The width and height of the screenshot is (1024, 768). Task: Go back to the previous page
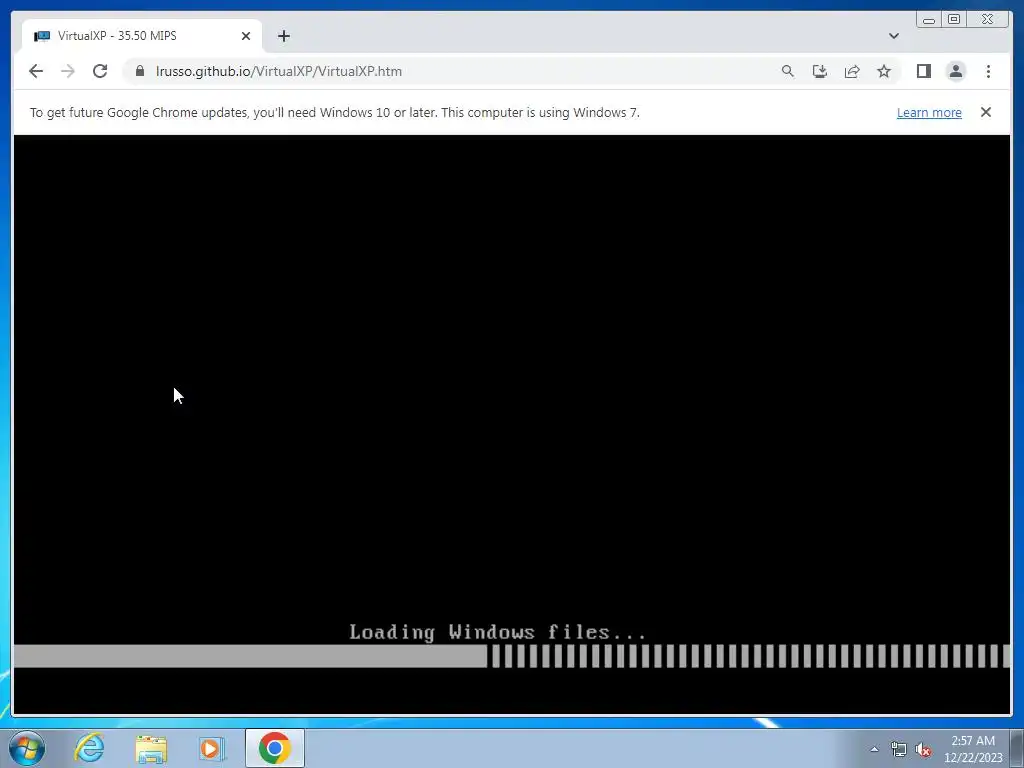[x=36, y=71]
